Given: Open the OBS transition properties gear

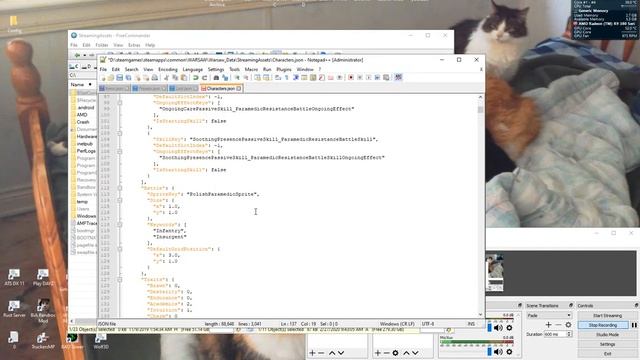Looking at the screenshot, I should coord(568,325).
